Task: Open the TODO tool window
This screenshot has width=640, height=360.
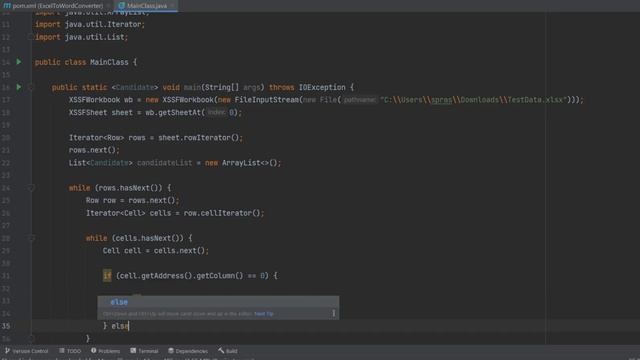Action: [x=70, y=351]
